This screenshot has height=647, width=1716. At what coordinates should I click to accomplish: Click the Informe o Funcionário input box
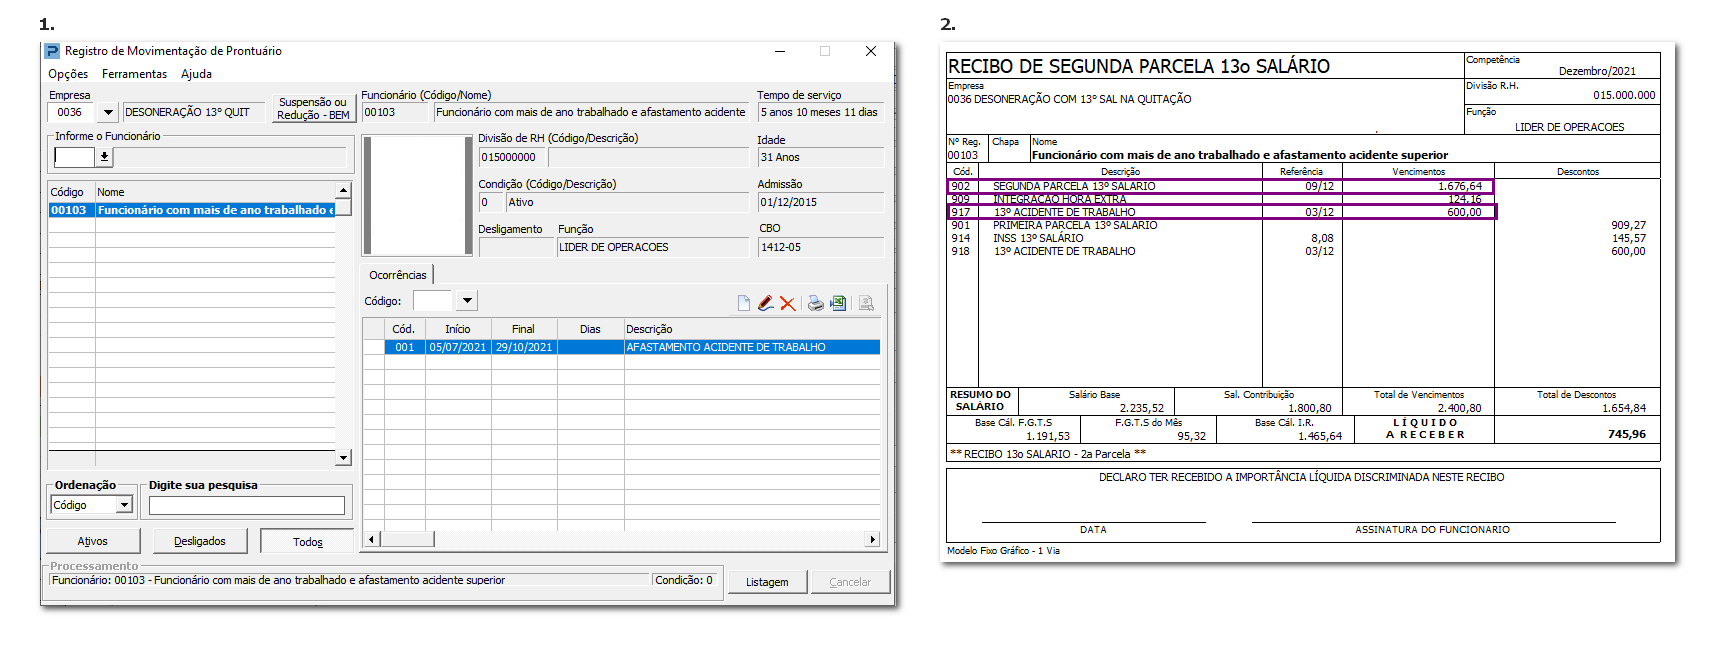click(74, 157)
